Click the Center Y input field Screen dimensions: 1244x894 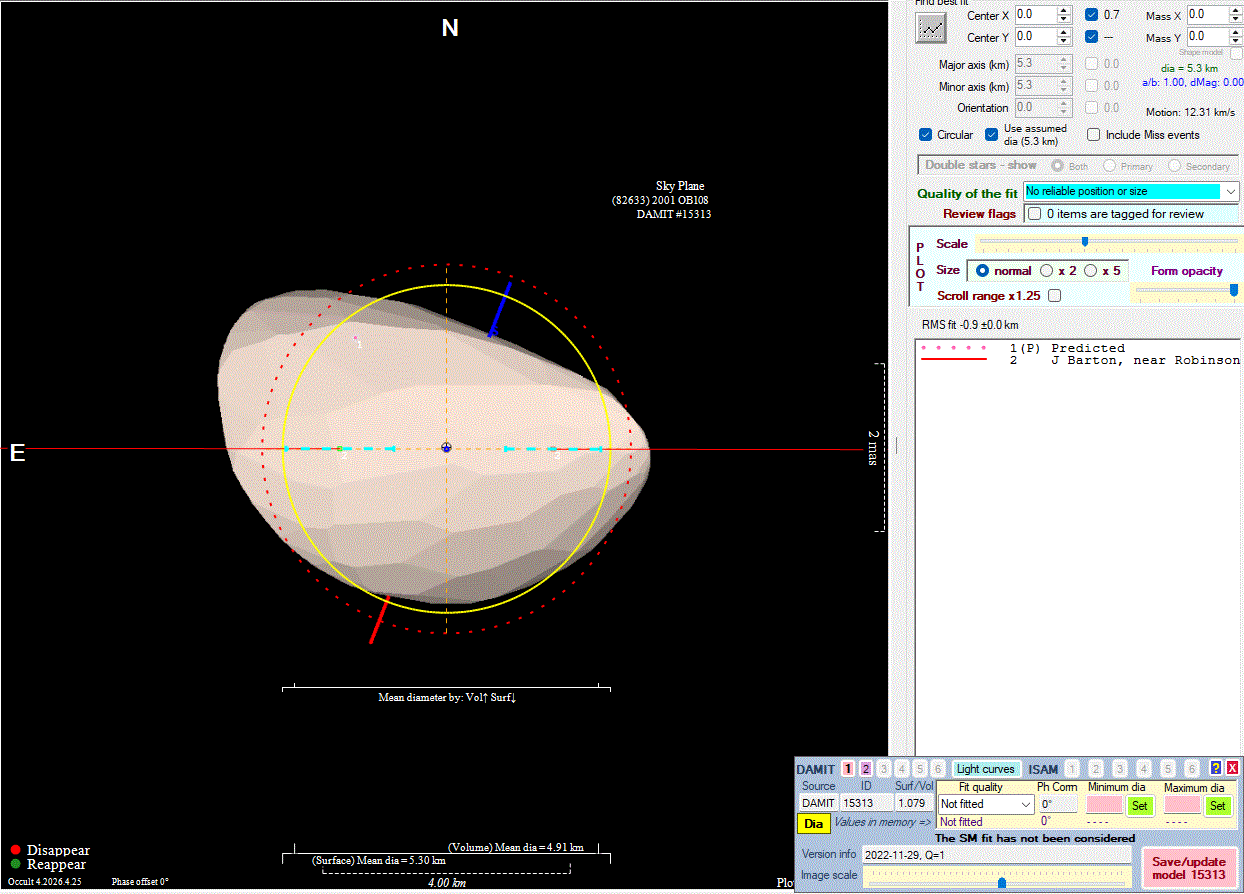(x=1036, y=37)
